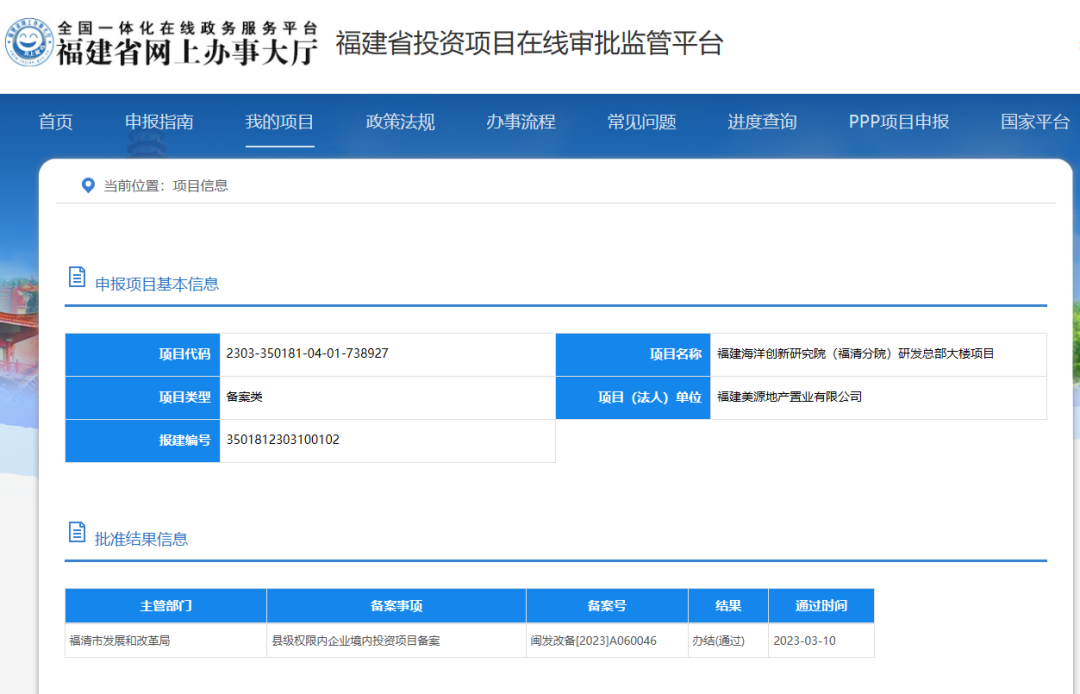Open the 常见问题 tab

click(641, 122)
